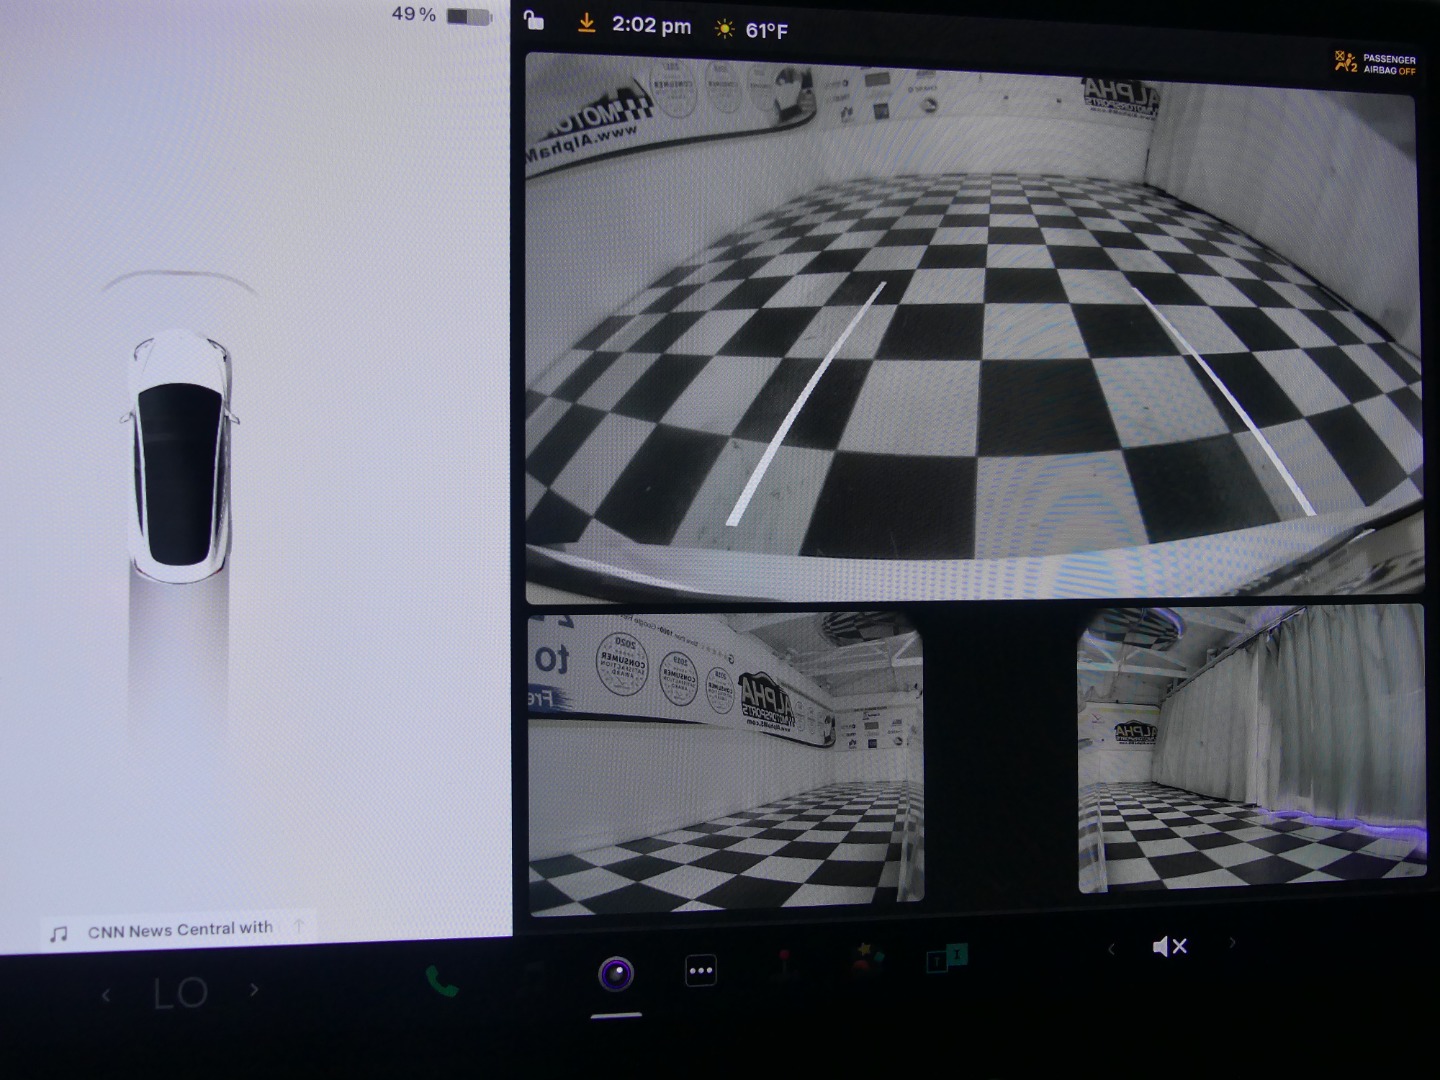Select the left side repeater camera view
Image resolution: width=1440 pixels, height=1080 pixels.
click(x=725, y=764)
